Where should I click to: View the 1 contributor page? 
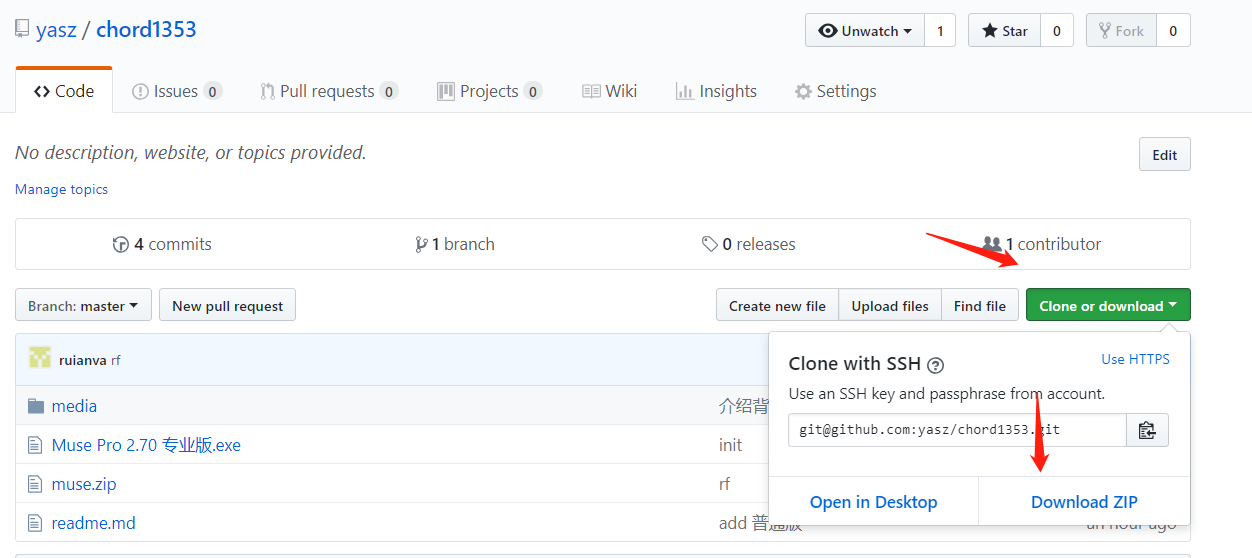pos(1042,244)
